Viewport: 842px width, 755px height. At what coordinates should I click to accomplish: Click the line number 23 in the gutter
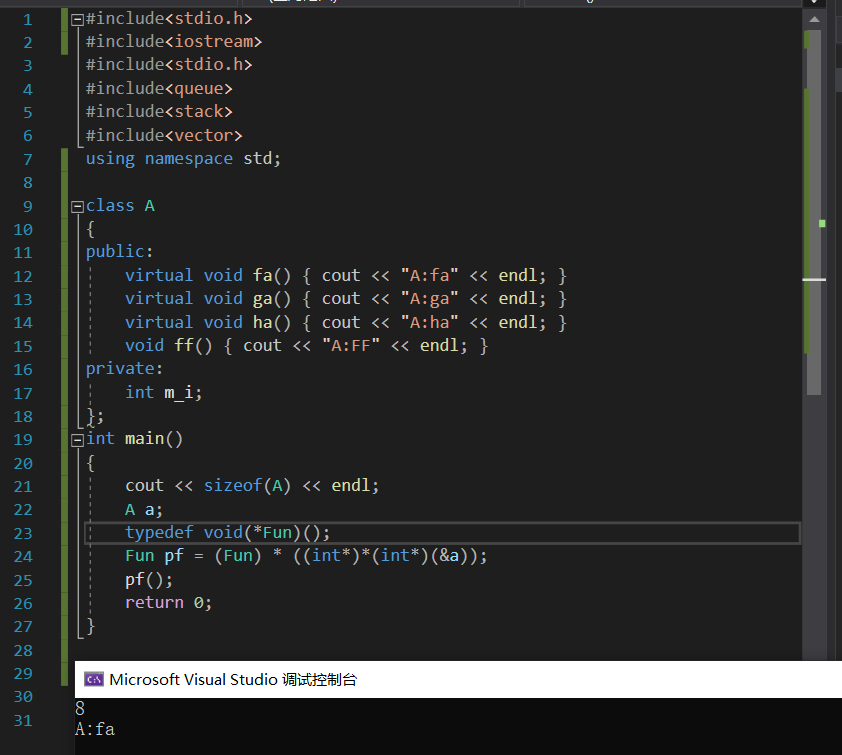[23, 533]
